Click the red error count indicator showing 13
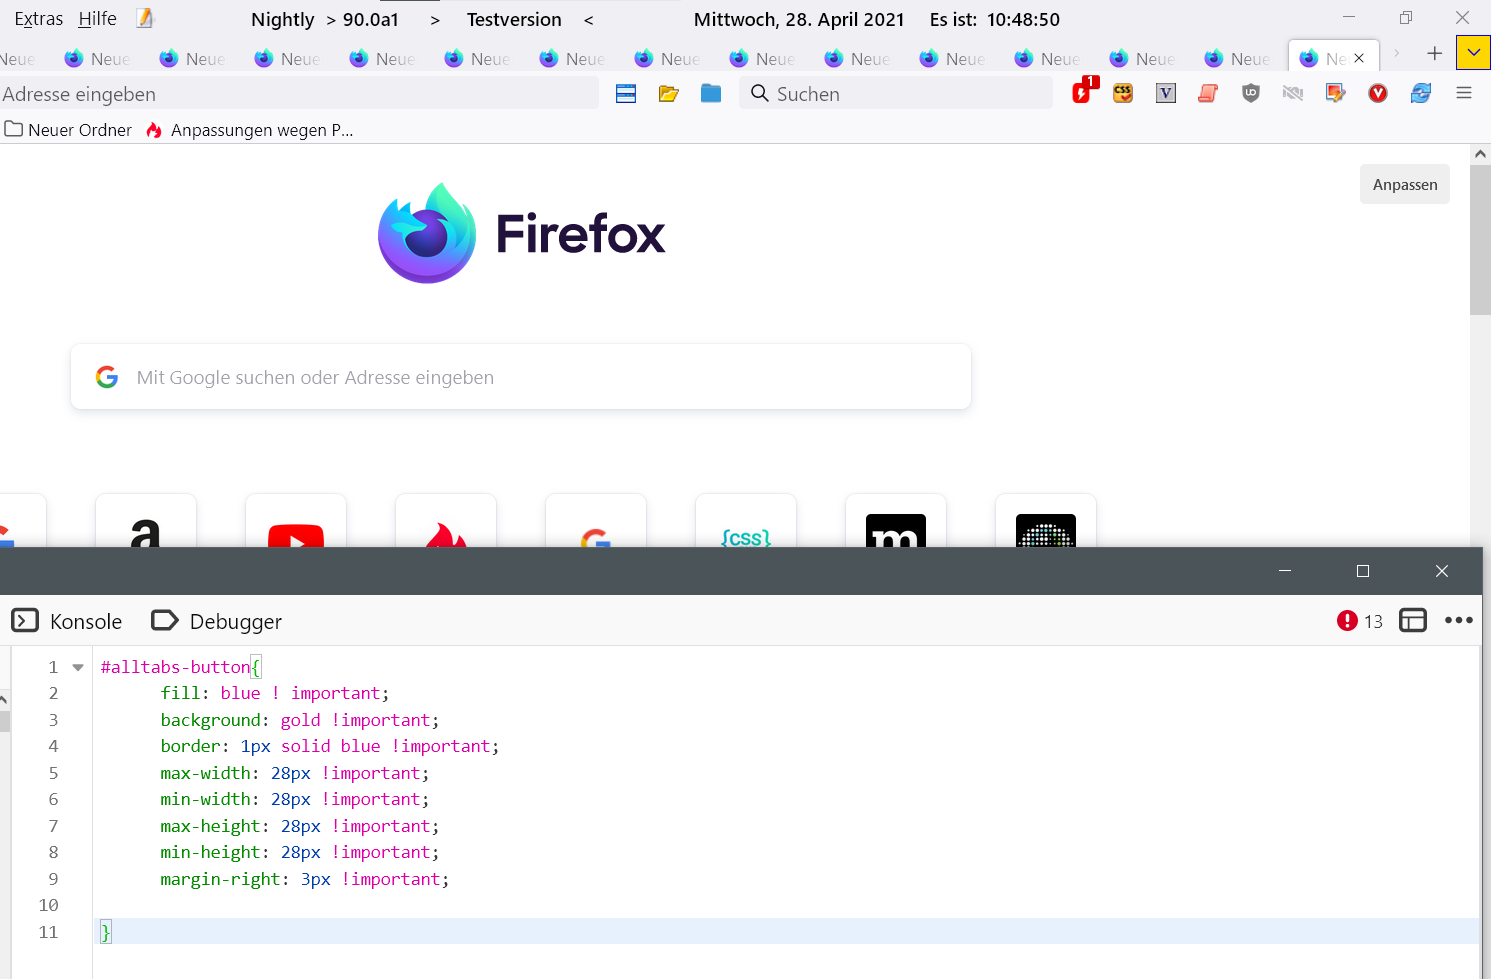The image size is (1491, 979). pos(1359,621)
